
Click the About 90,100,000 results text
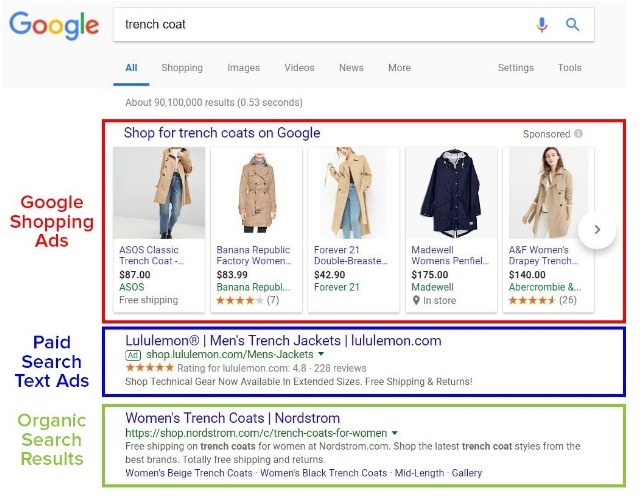click(x=214, y=102)
